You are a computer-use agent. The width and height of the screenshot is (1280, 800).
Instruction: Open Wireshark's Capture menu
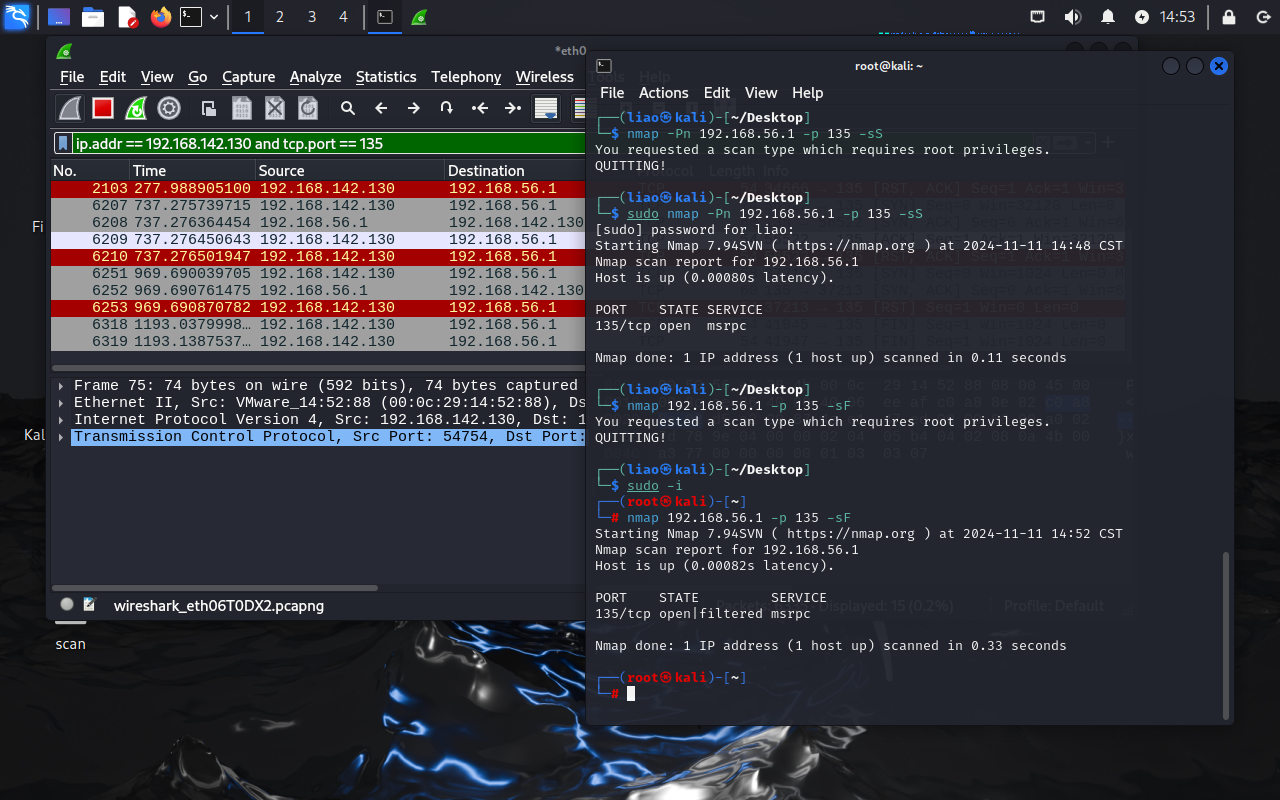pyautogui.click(x=248, y=77)
